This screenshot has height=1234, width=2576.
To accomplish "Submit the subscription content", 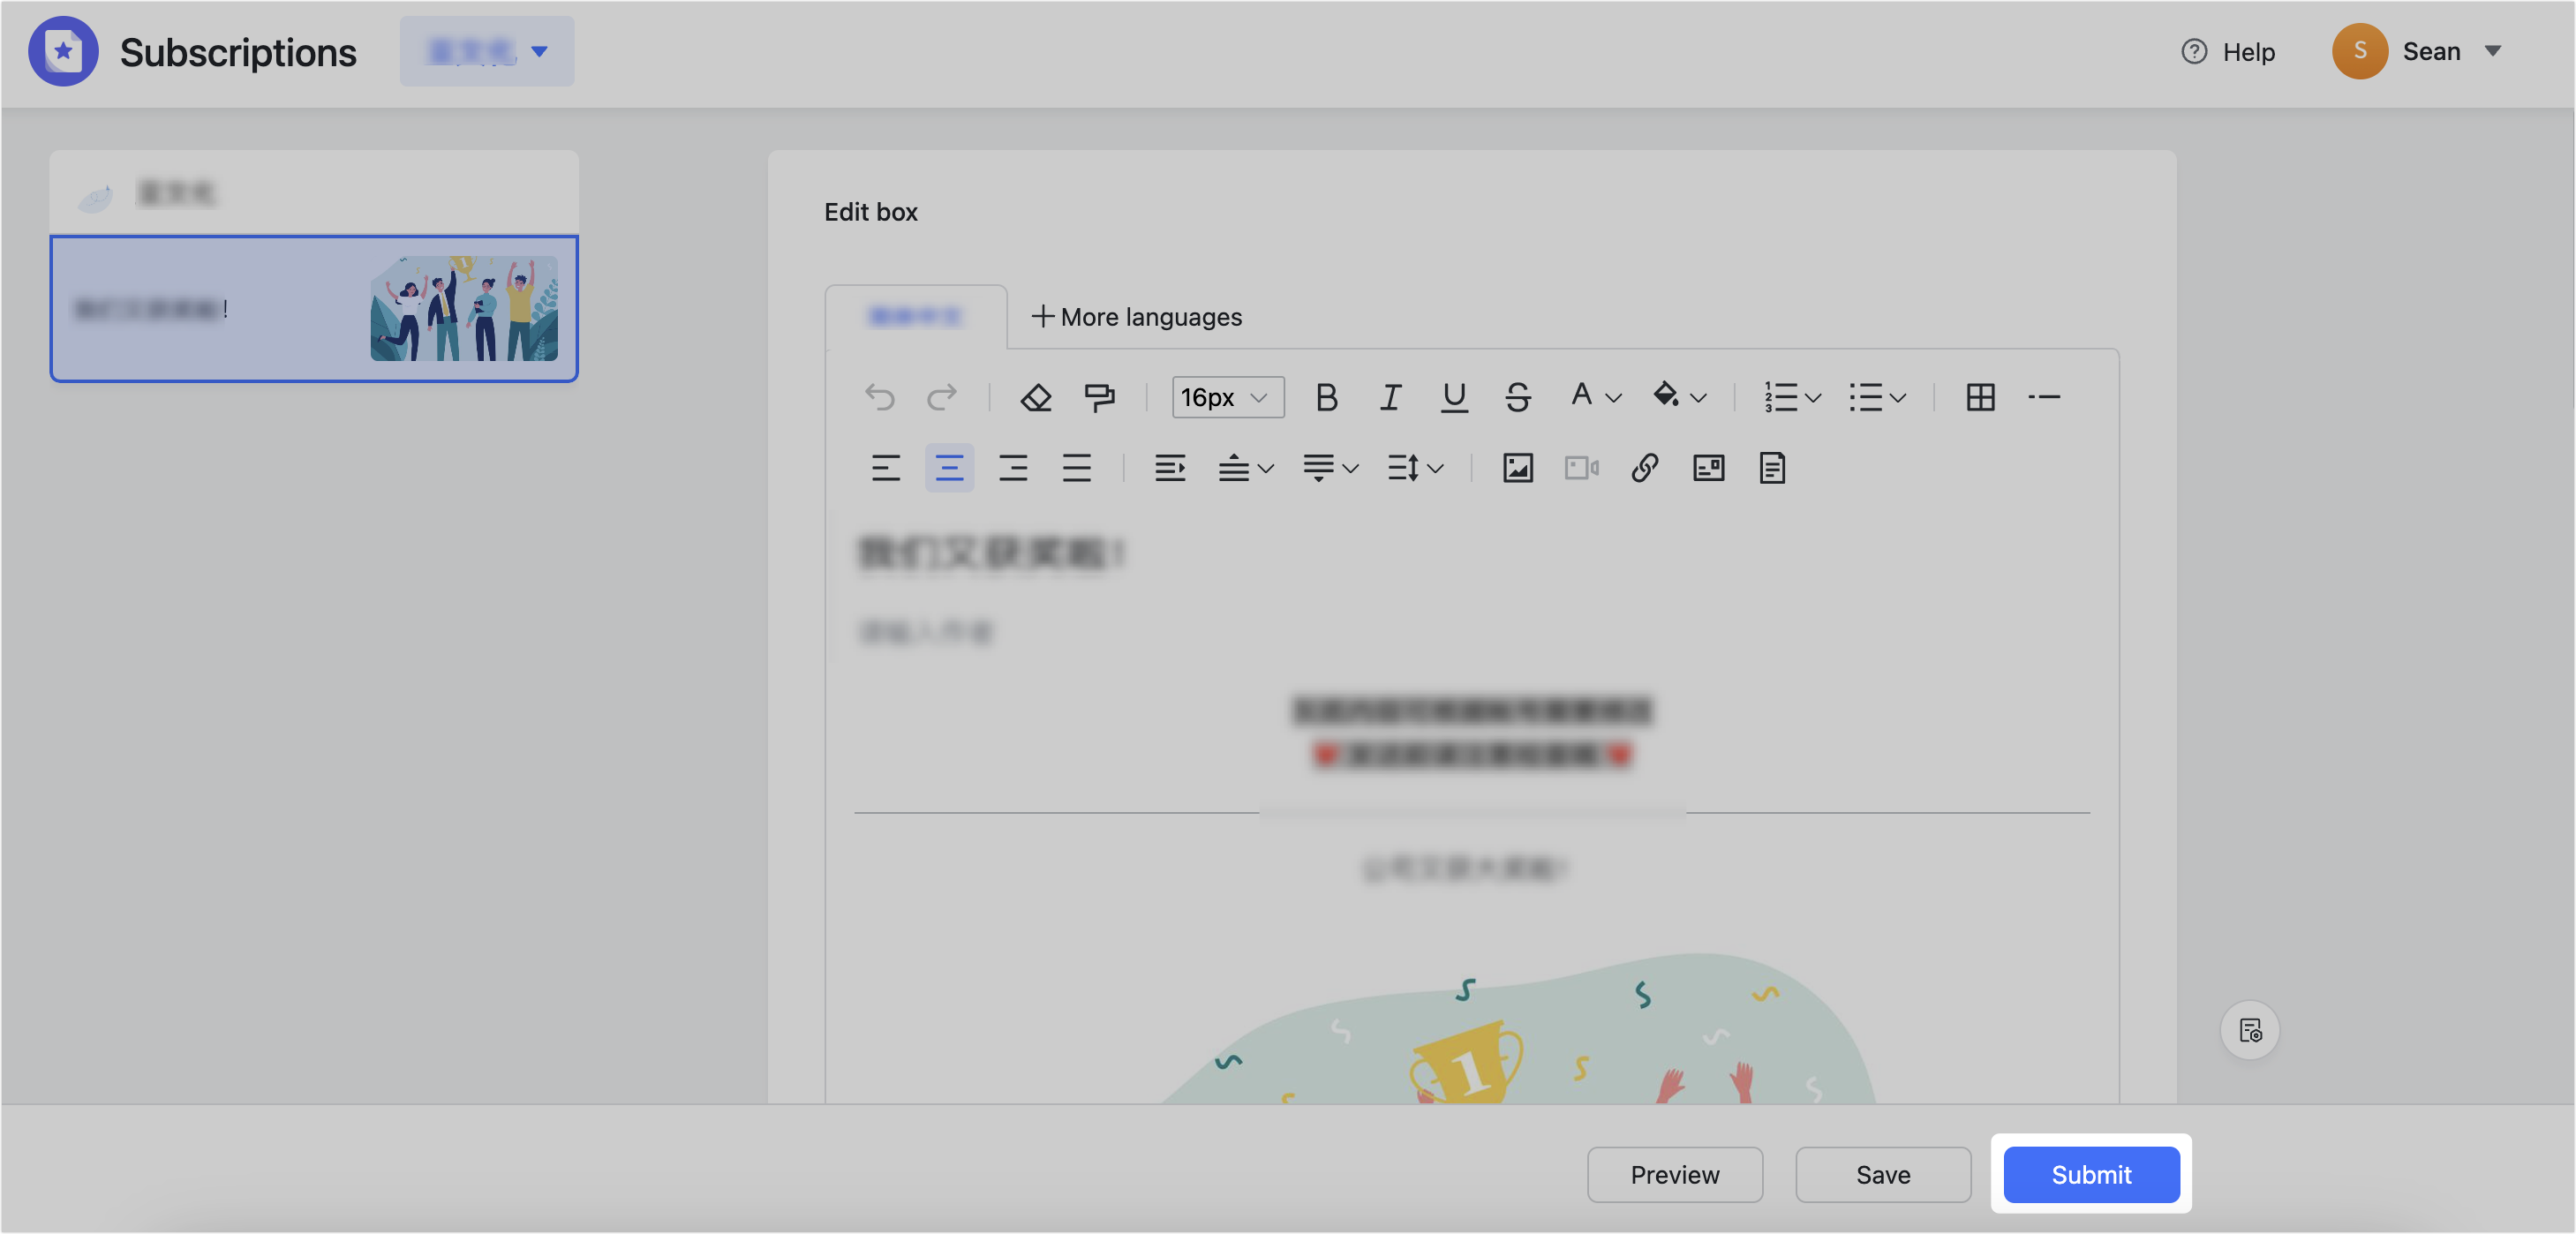I will pyautogui.click(x=2091, y=1175).
